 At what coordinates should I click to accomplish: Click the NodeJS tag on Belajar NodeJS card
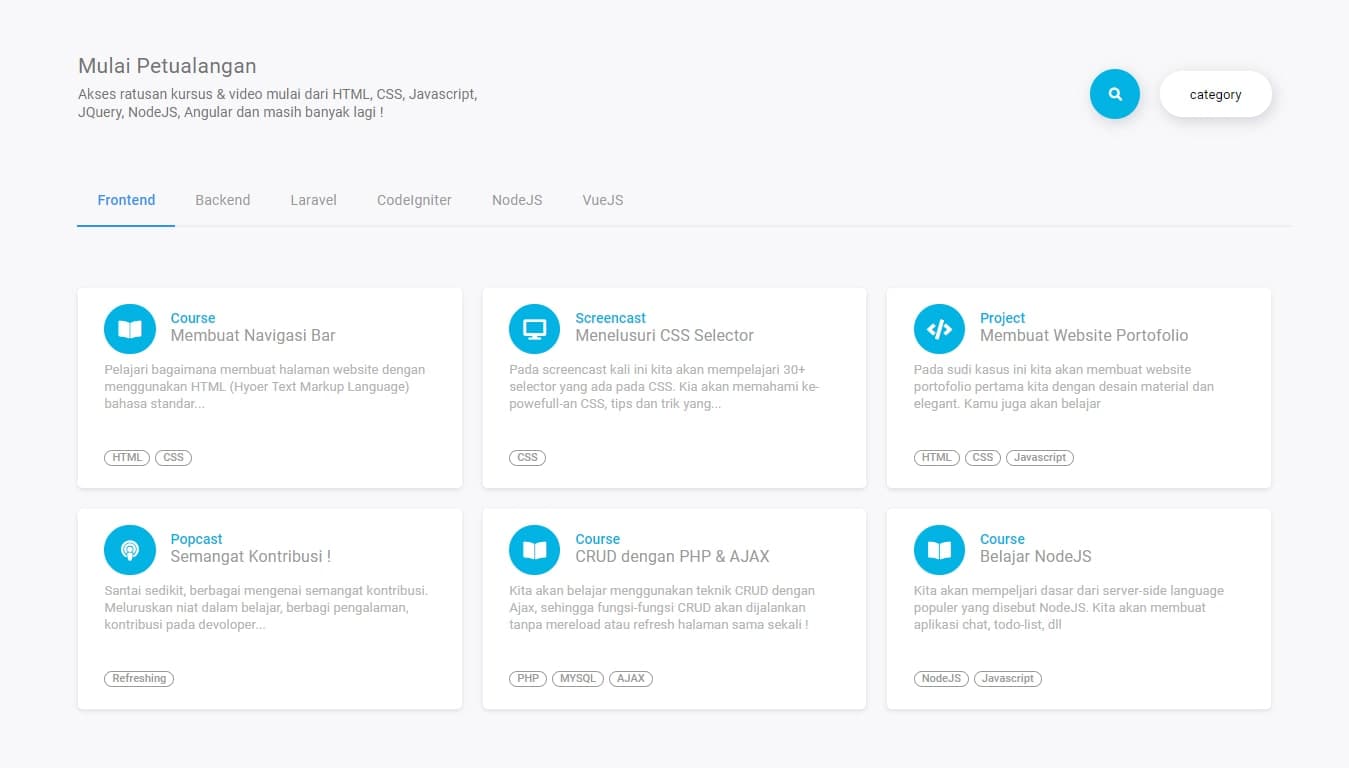tap(941, 678)
